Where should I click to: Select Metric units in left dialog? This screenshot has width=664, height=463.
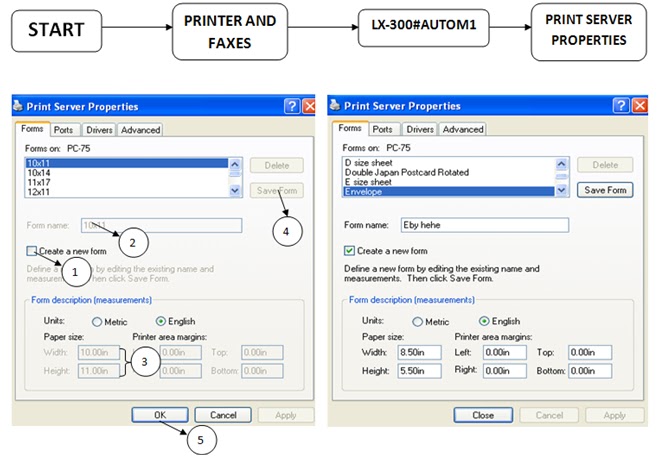tap(97, 322)
